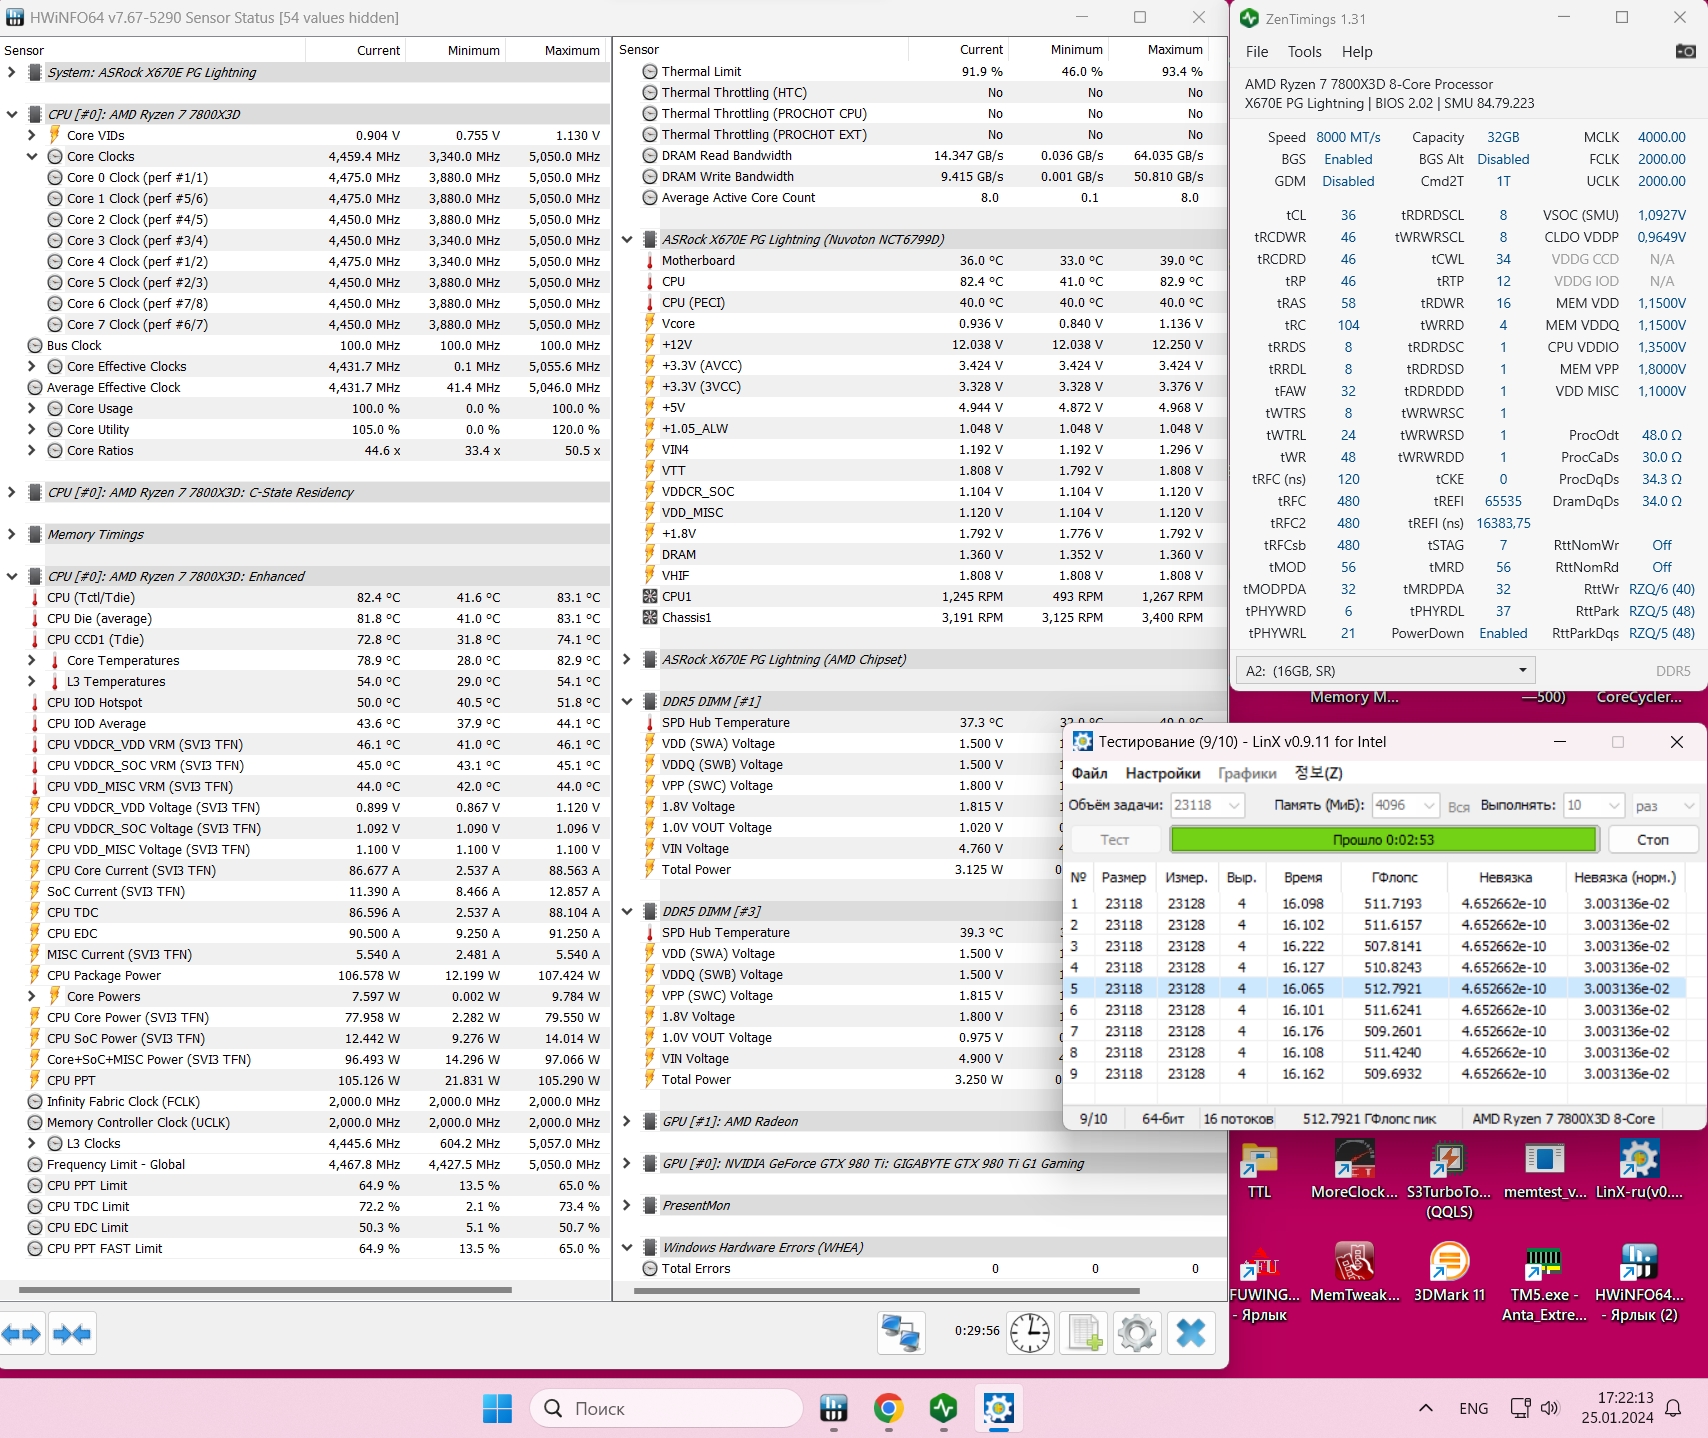Open the 정보(Z) menu in LinX
Viewport: 1708px width, 1438px height.
pos(1318,773)
